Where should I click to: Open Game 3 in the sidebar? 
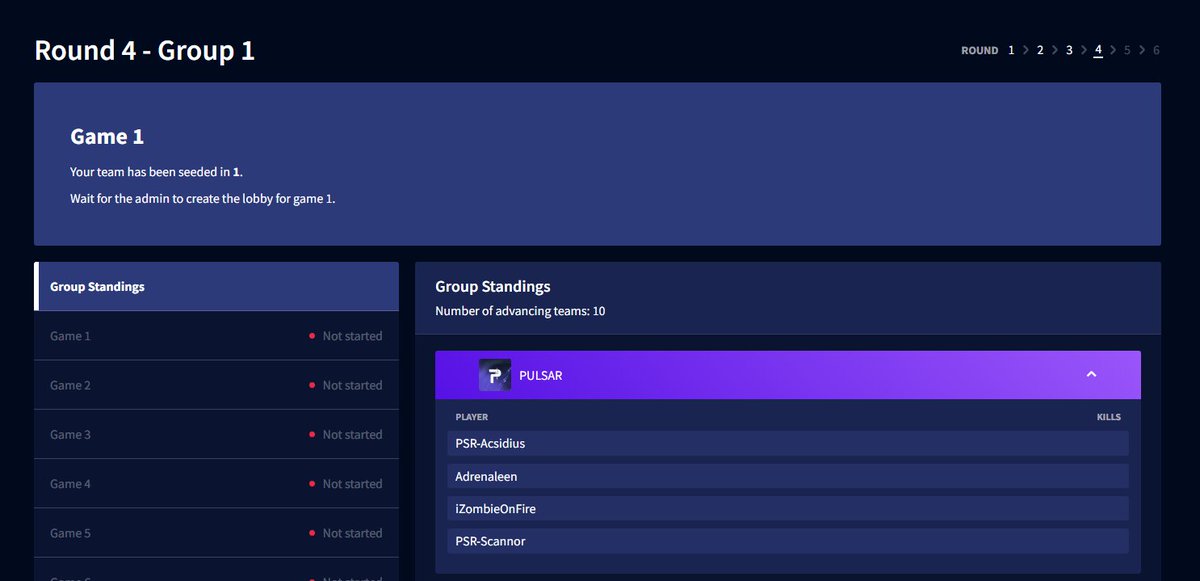coord(216,434)
